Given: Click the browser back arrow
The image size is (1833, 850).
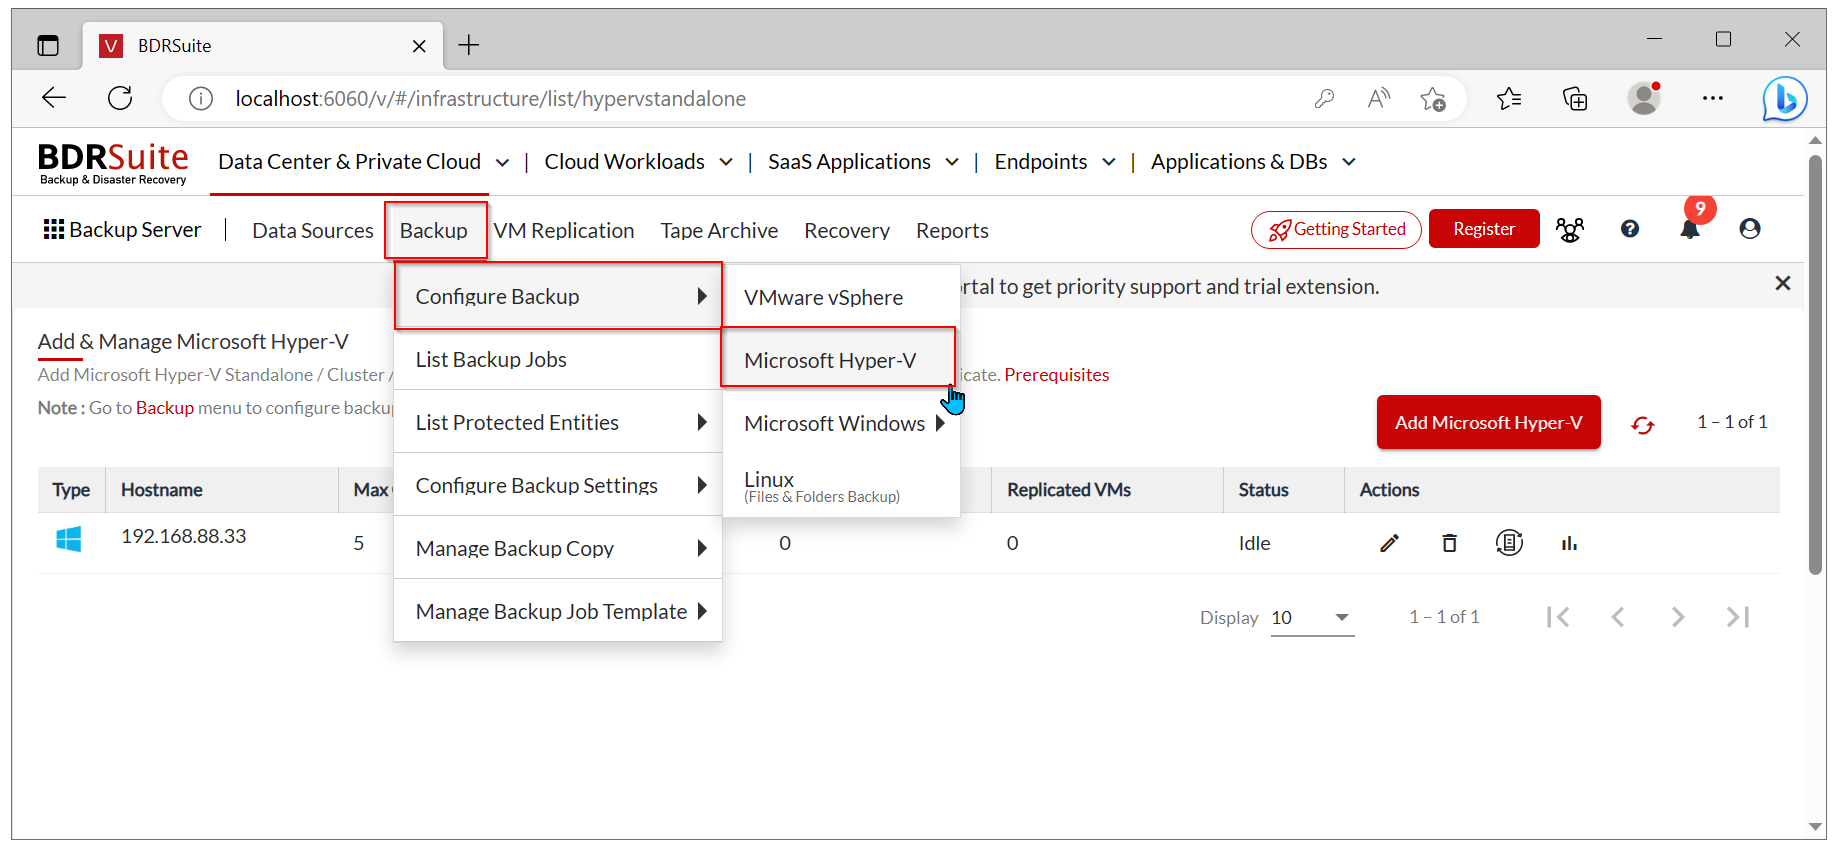Looking at the screenshot, I should coord(54,98).
